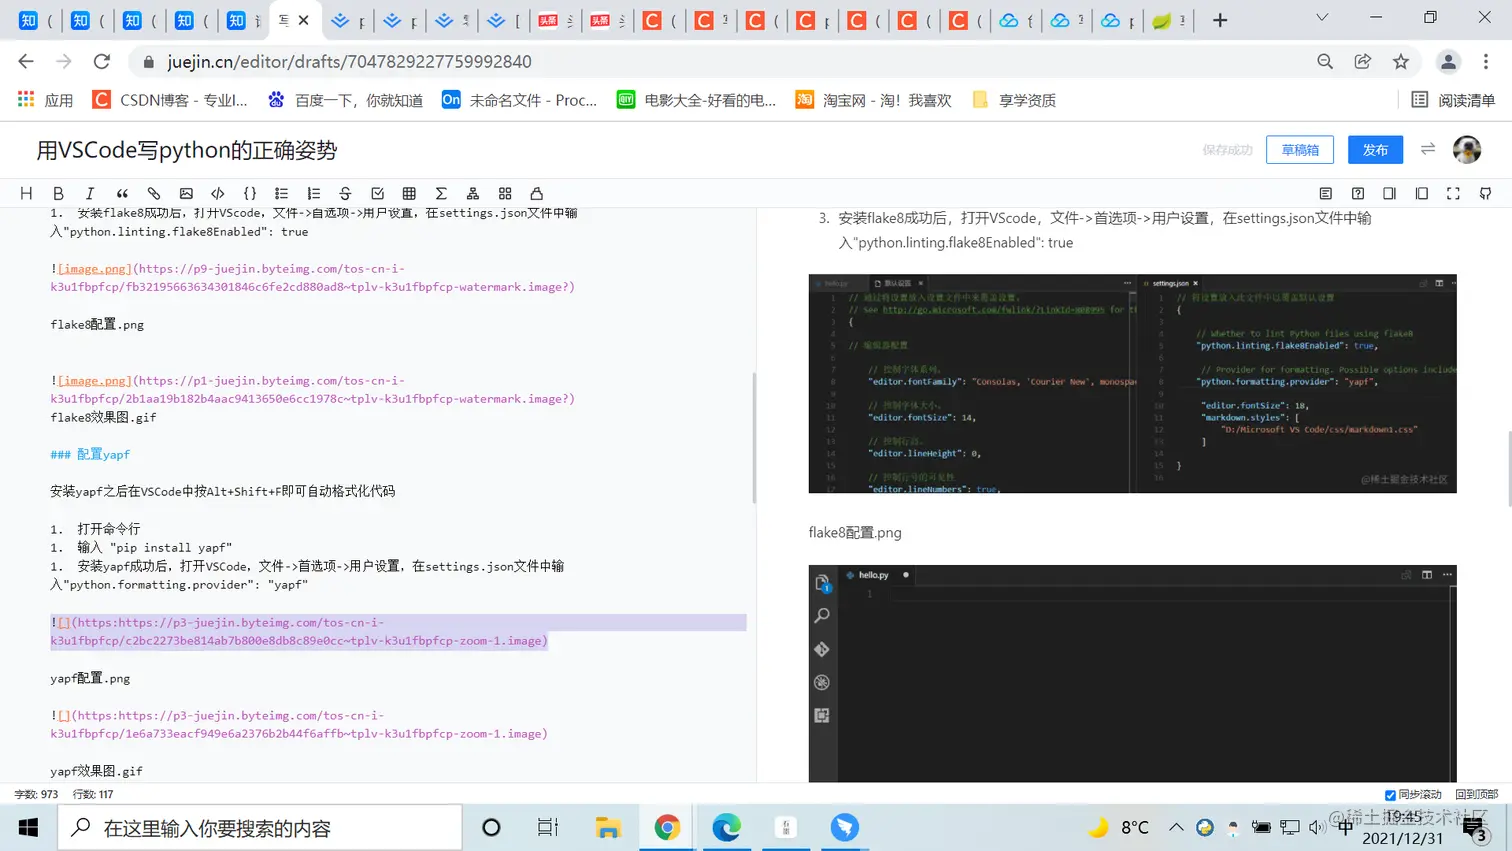
Task: Click the ### 配置yapf heading line
Action: (90, 454)
